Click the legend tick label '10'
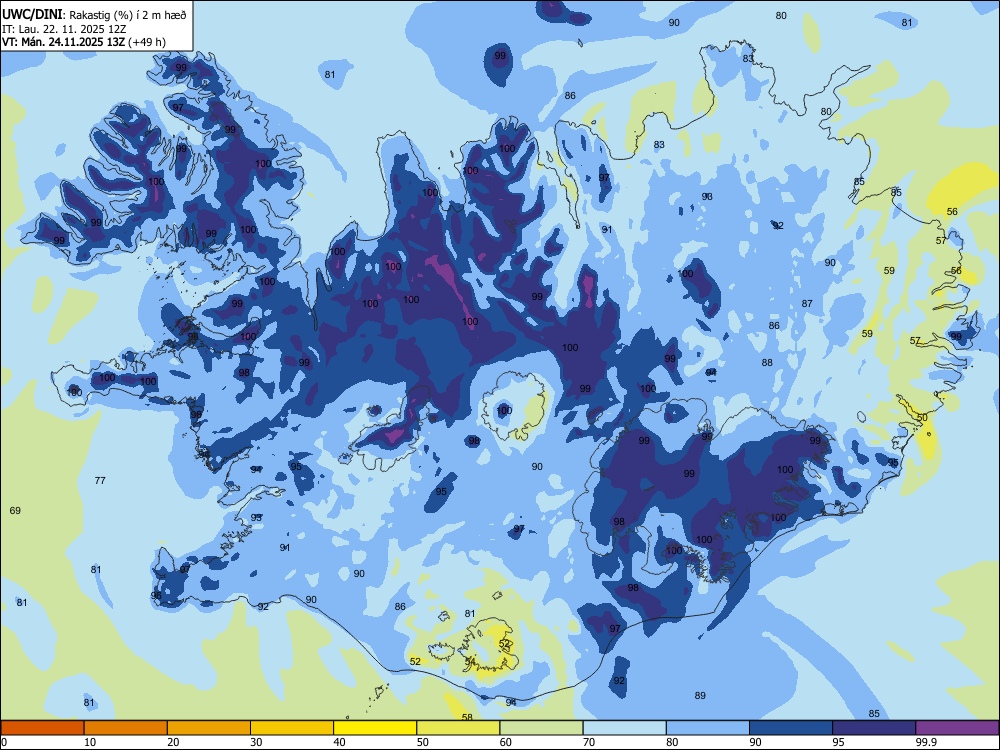 [90, 742]
